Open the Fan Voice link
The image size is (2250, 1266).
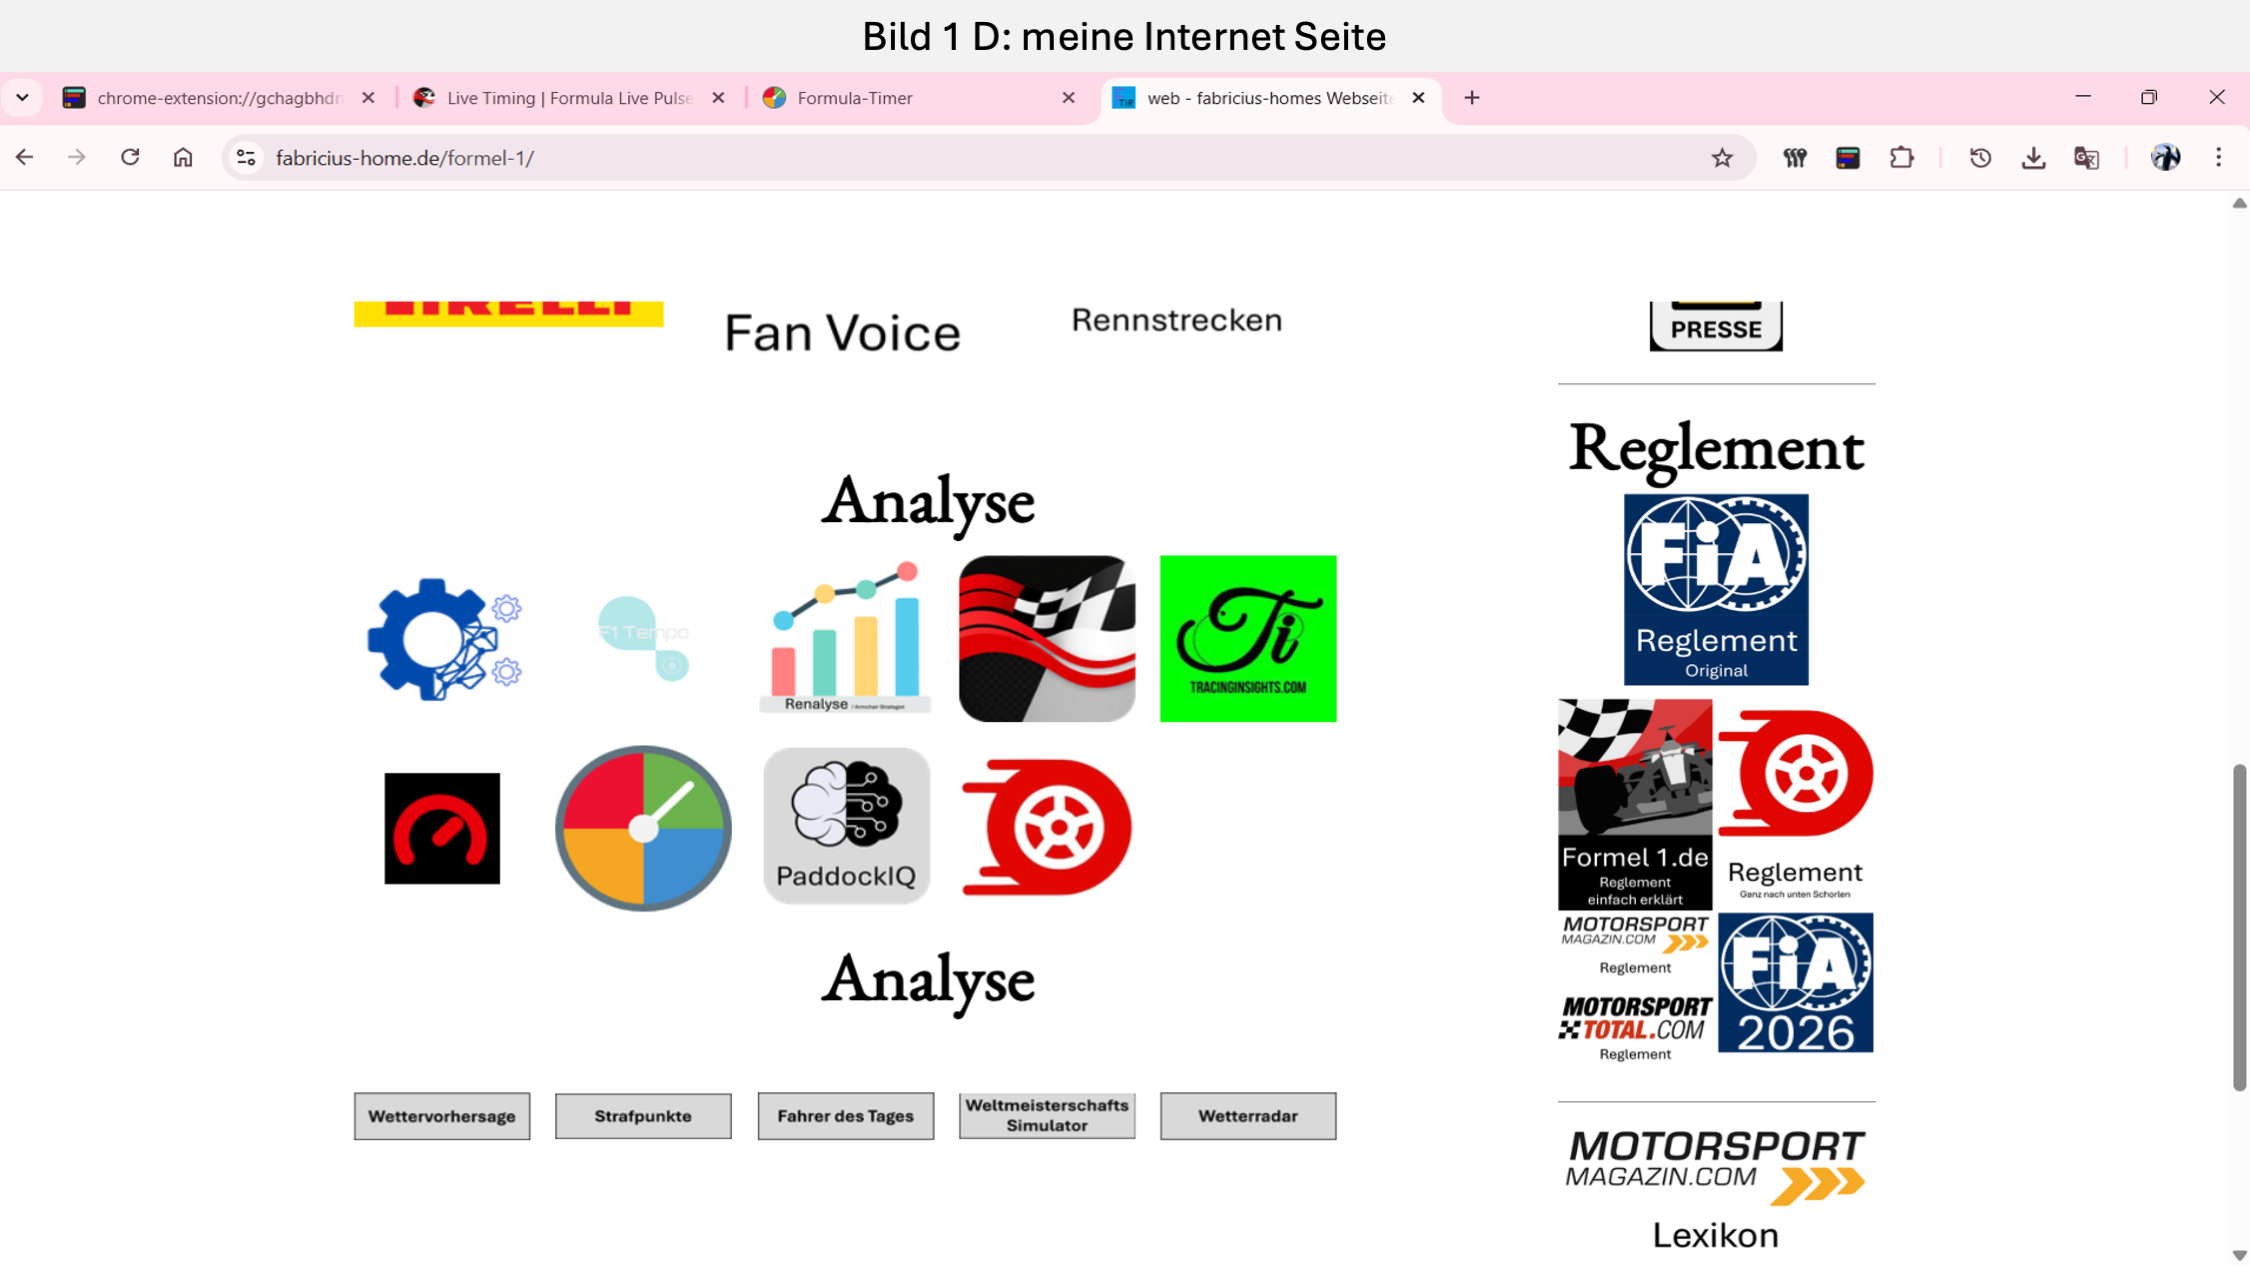pos(842,332)
